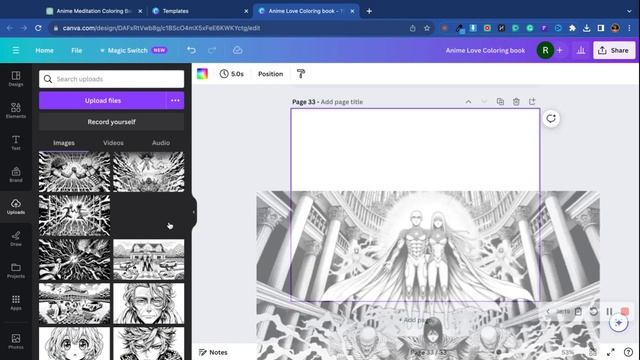Open Magic Switch menu

133,50
